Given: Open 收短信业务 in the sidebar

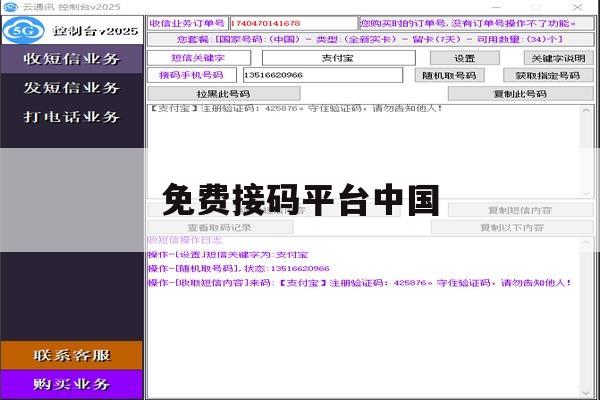Looking at the screenshot, I should coord(72,59).
